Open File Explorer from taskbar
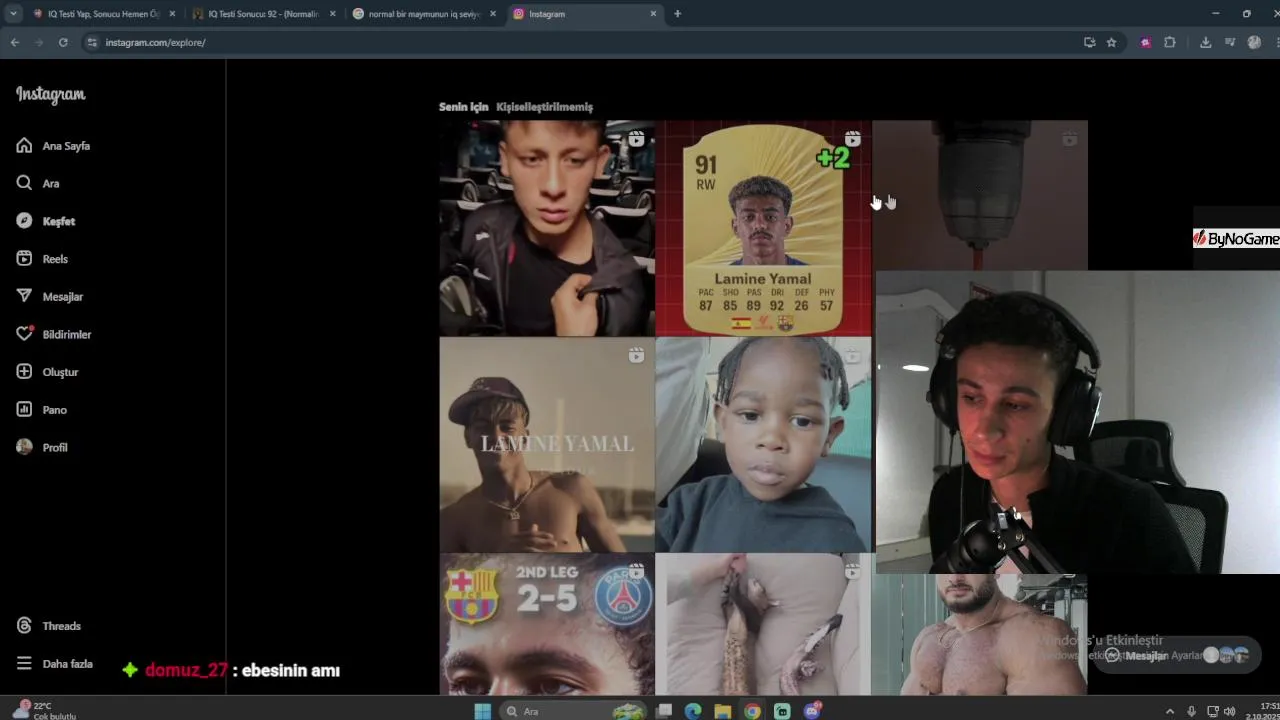The image size is (1280, 720). pos(722,711)
